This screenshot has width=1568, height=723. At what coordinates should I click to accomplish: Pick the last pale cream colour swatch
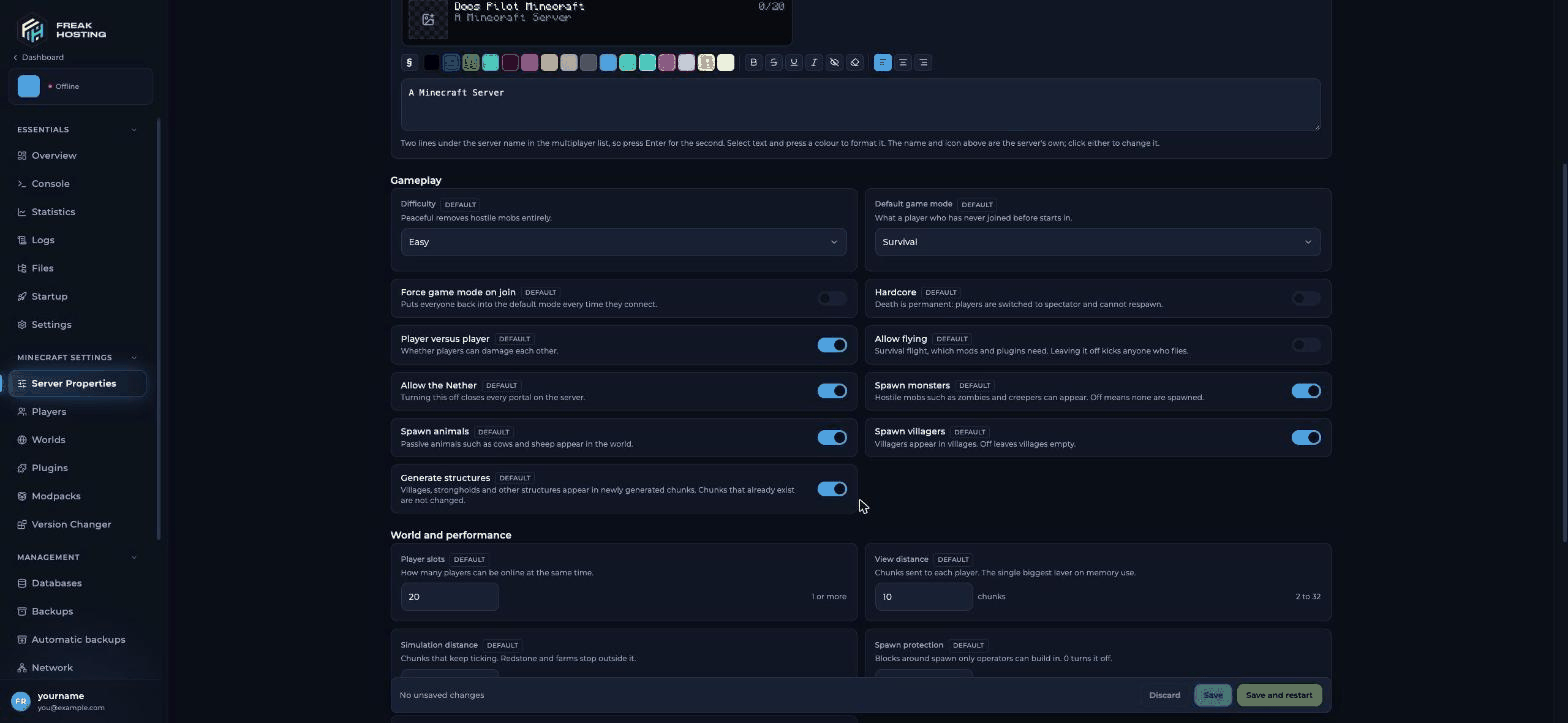(726, 62)
